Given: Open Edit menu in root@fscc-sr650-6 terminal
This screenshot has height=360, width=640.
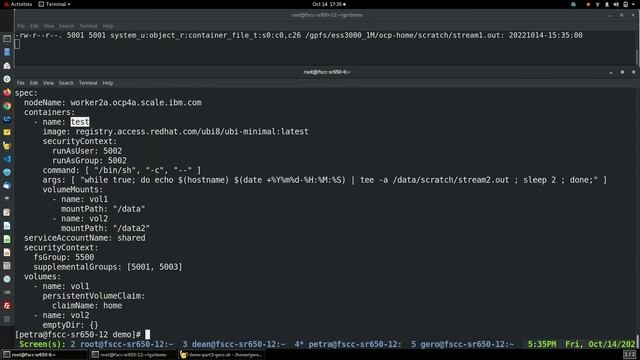Looking at the screenshot, I should coord(34,83).
